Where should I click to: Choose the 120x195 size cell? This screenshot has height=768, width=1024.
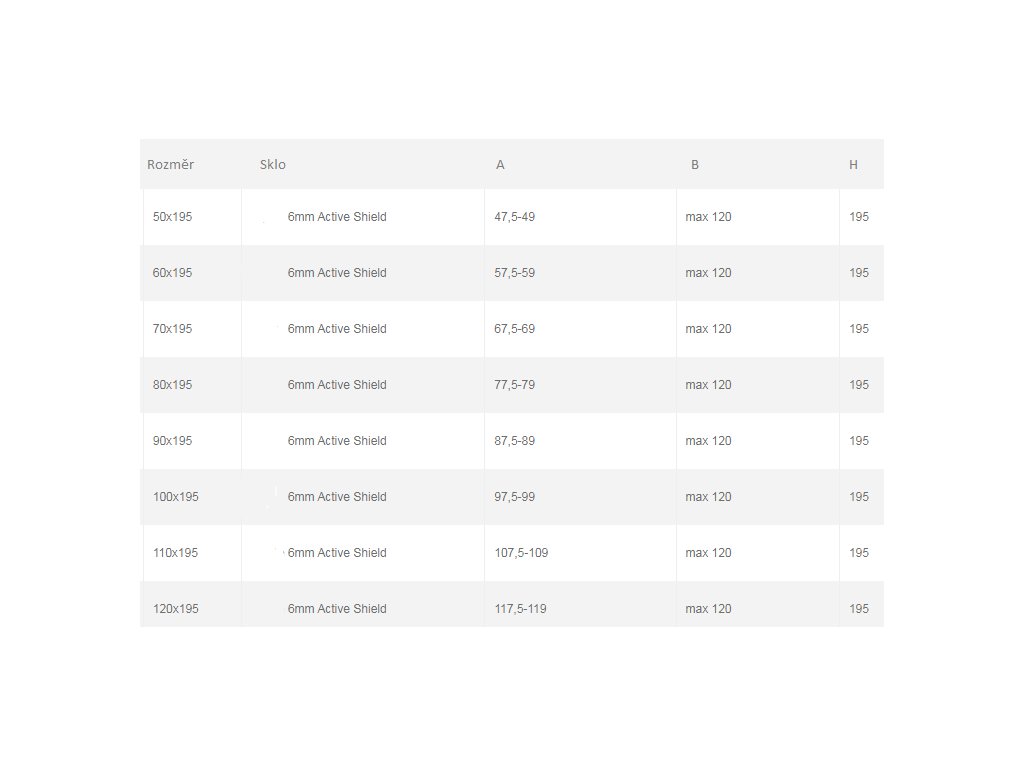coord(175,609)
